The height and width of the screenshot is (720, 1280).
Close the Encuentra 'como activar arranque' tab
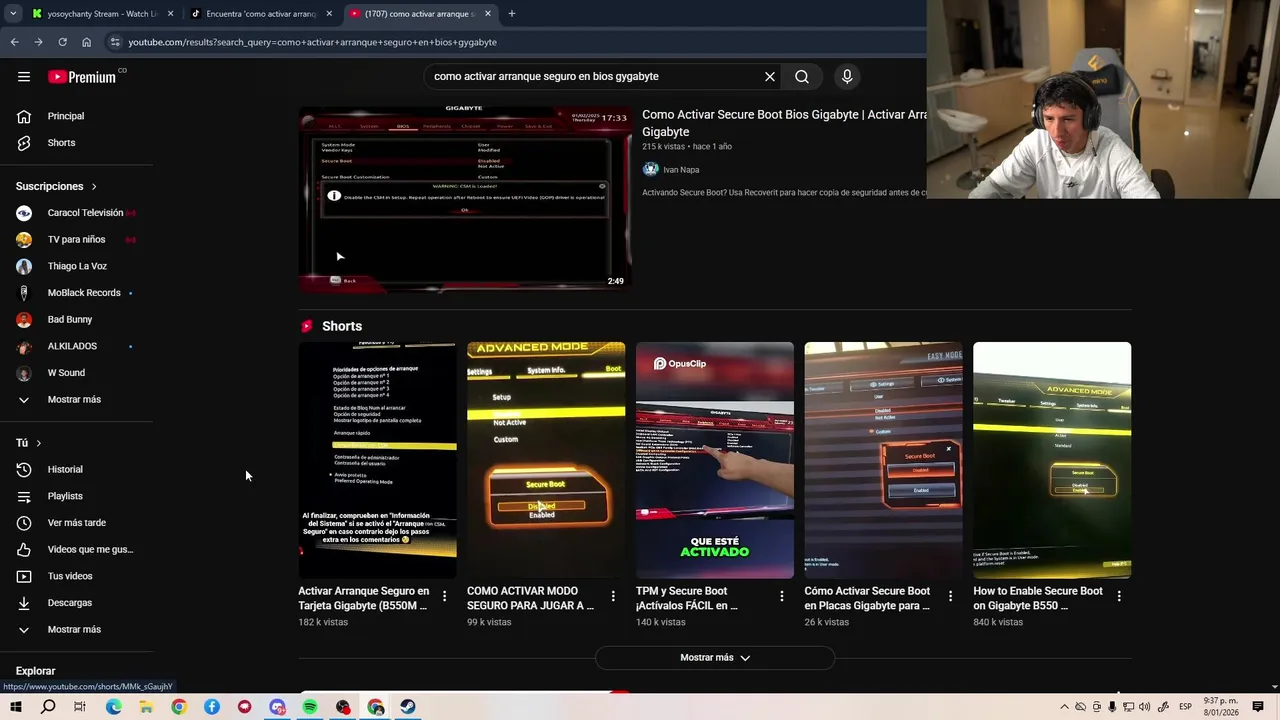pos(329,14)
